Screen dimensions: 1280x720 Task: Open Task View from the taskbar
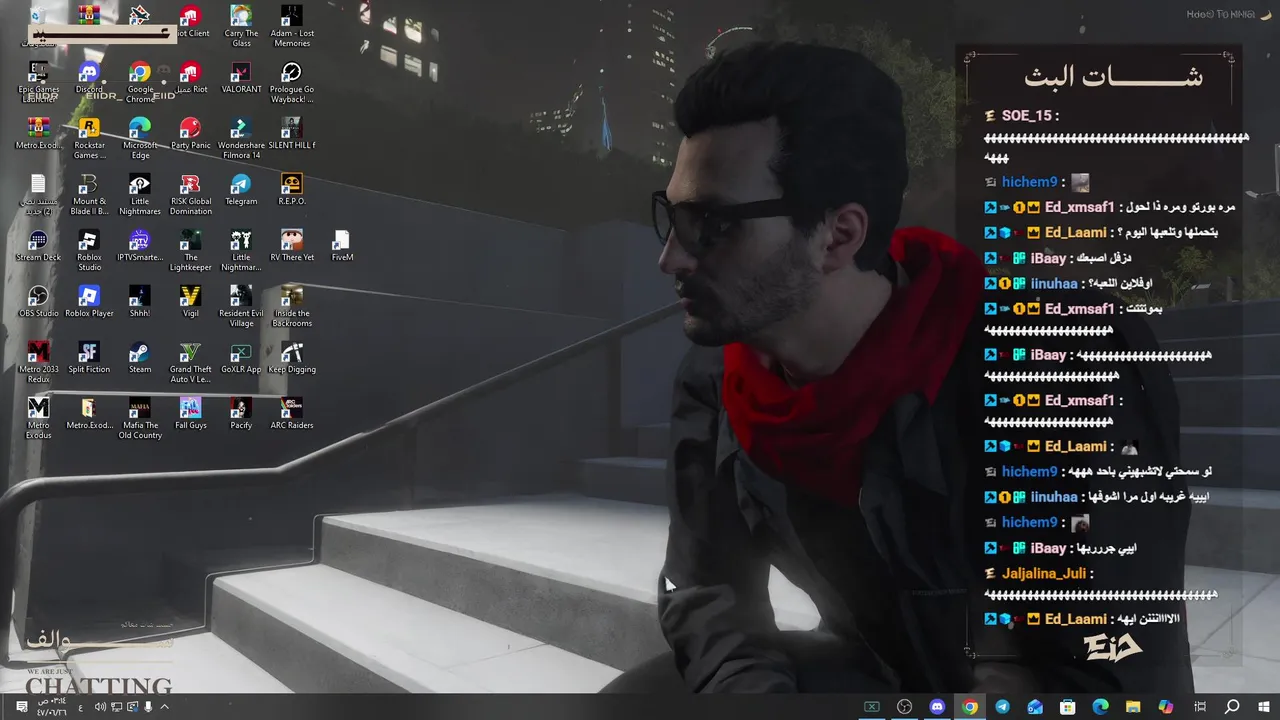coord(1200,707)
